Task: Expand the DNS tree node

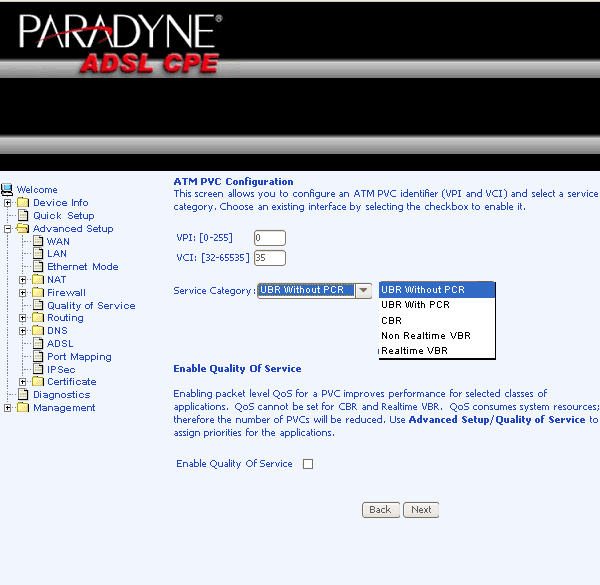Action: [23, 331]
